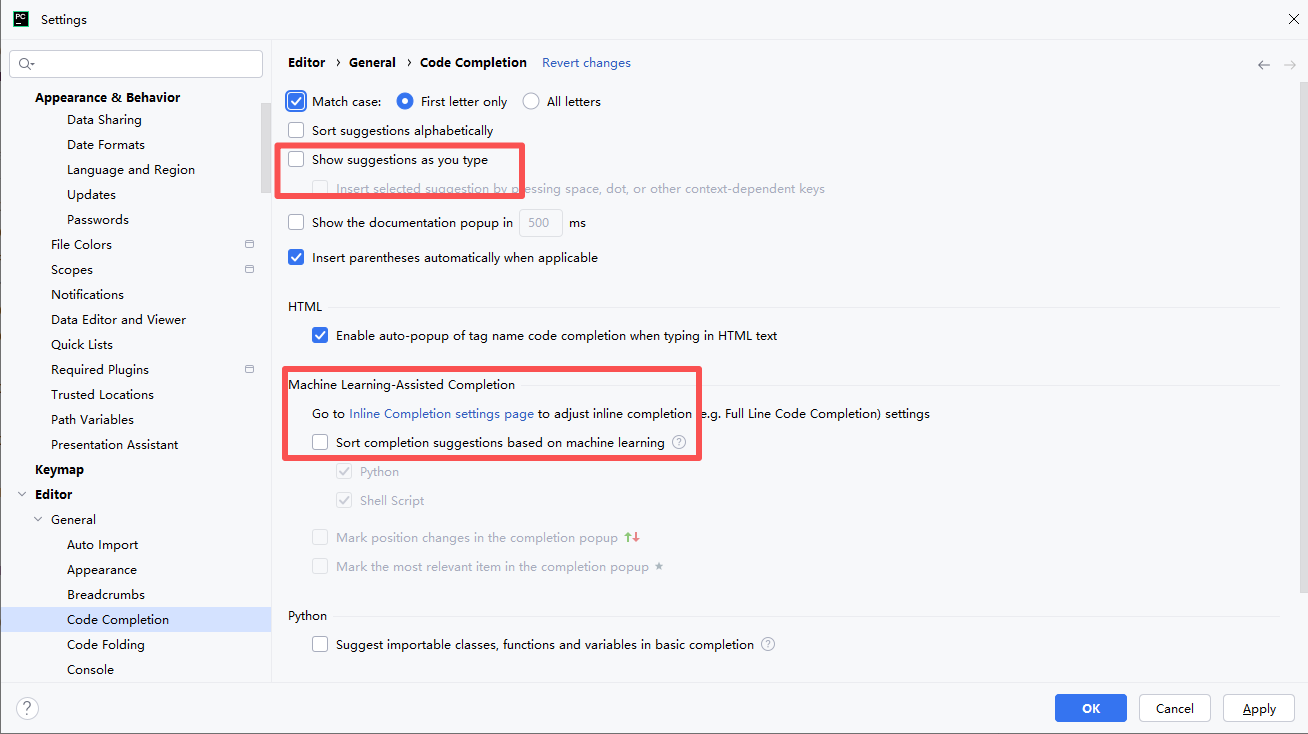The image size is (1308, 734).
Task: Click the Scopes project-level icon
Action: pyautogui.click(x=249, y=269)
